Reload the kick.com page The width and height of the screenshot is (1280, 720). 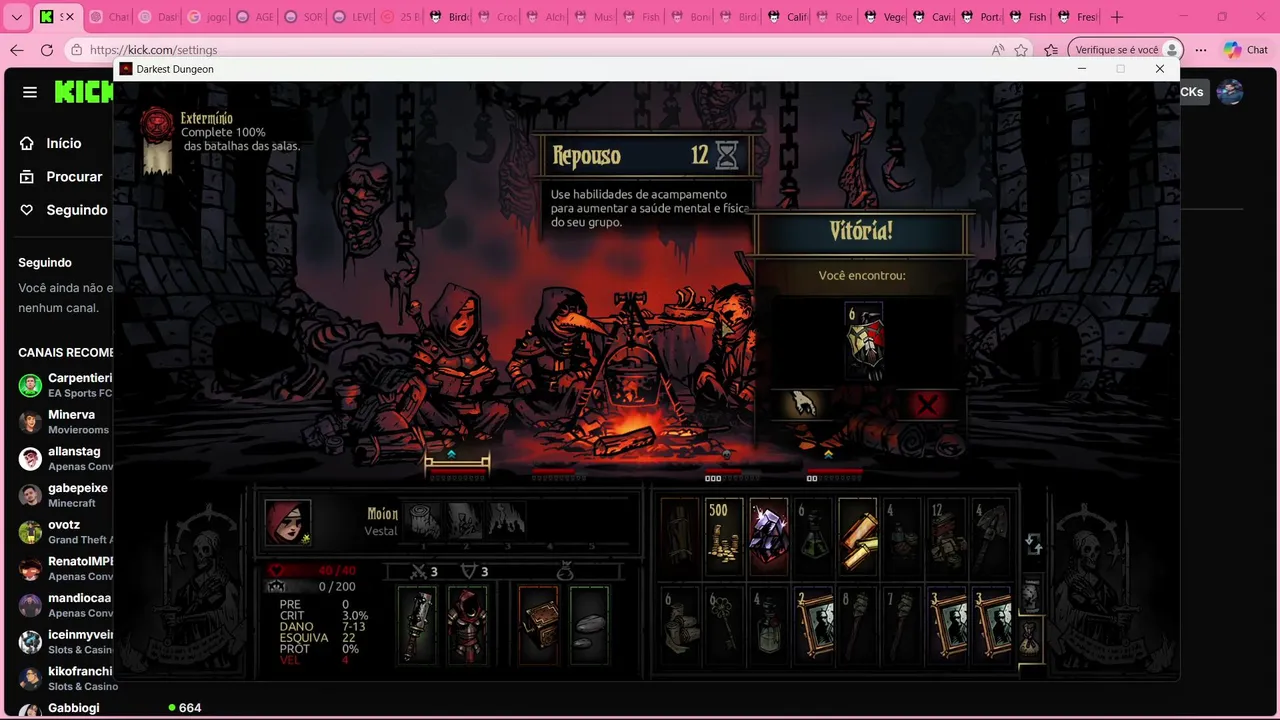pyautogui.click(x=46, y=50)
